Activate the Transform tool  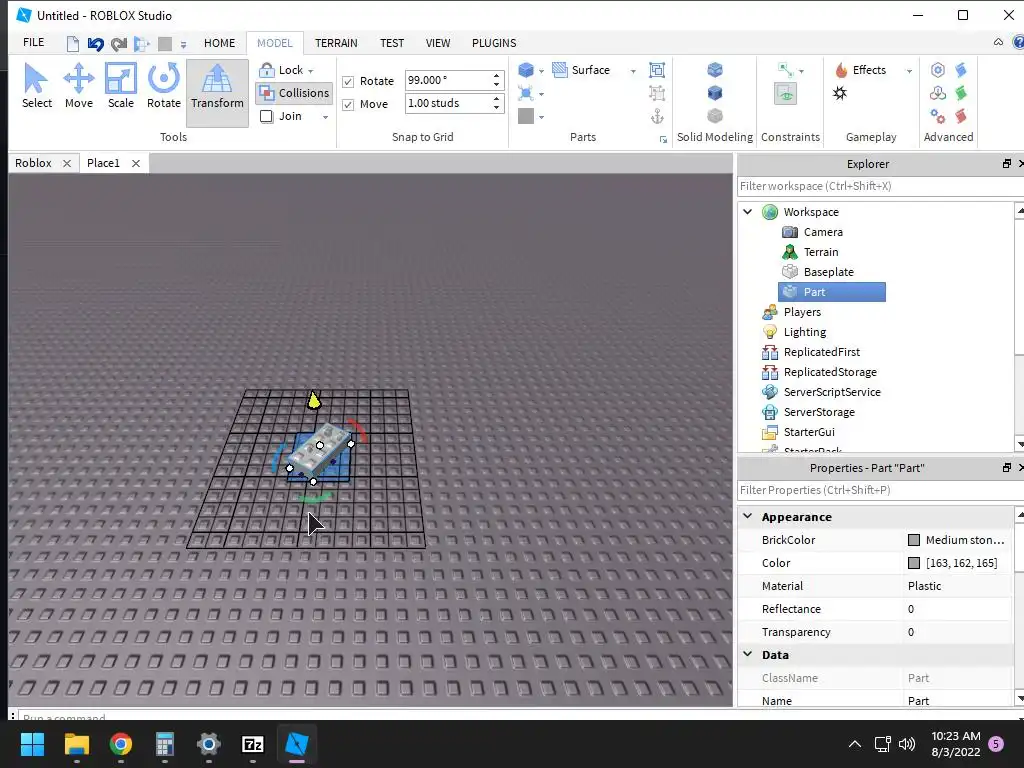coord(217,92)
